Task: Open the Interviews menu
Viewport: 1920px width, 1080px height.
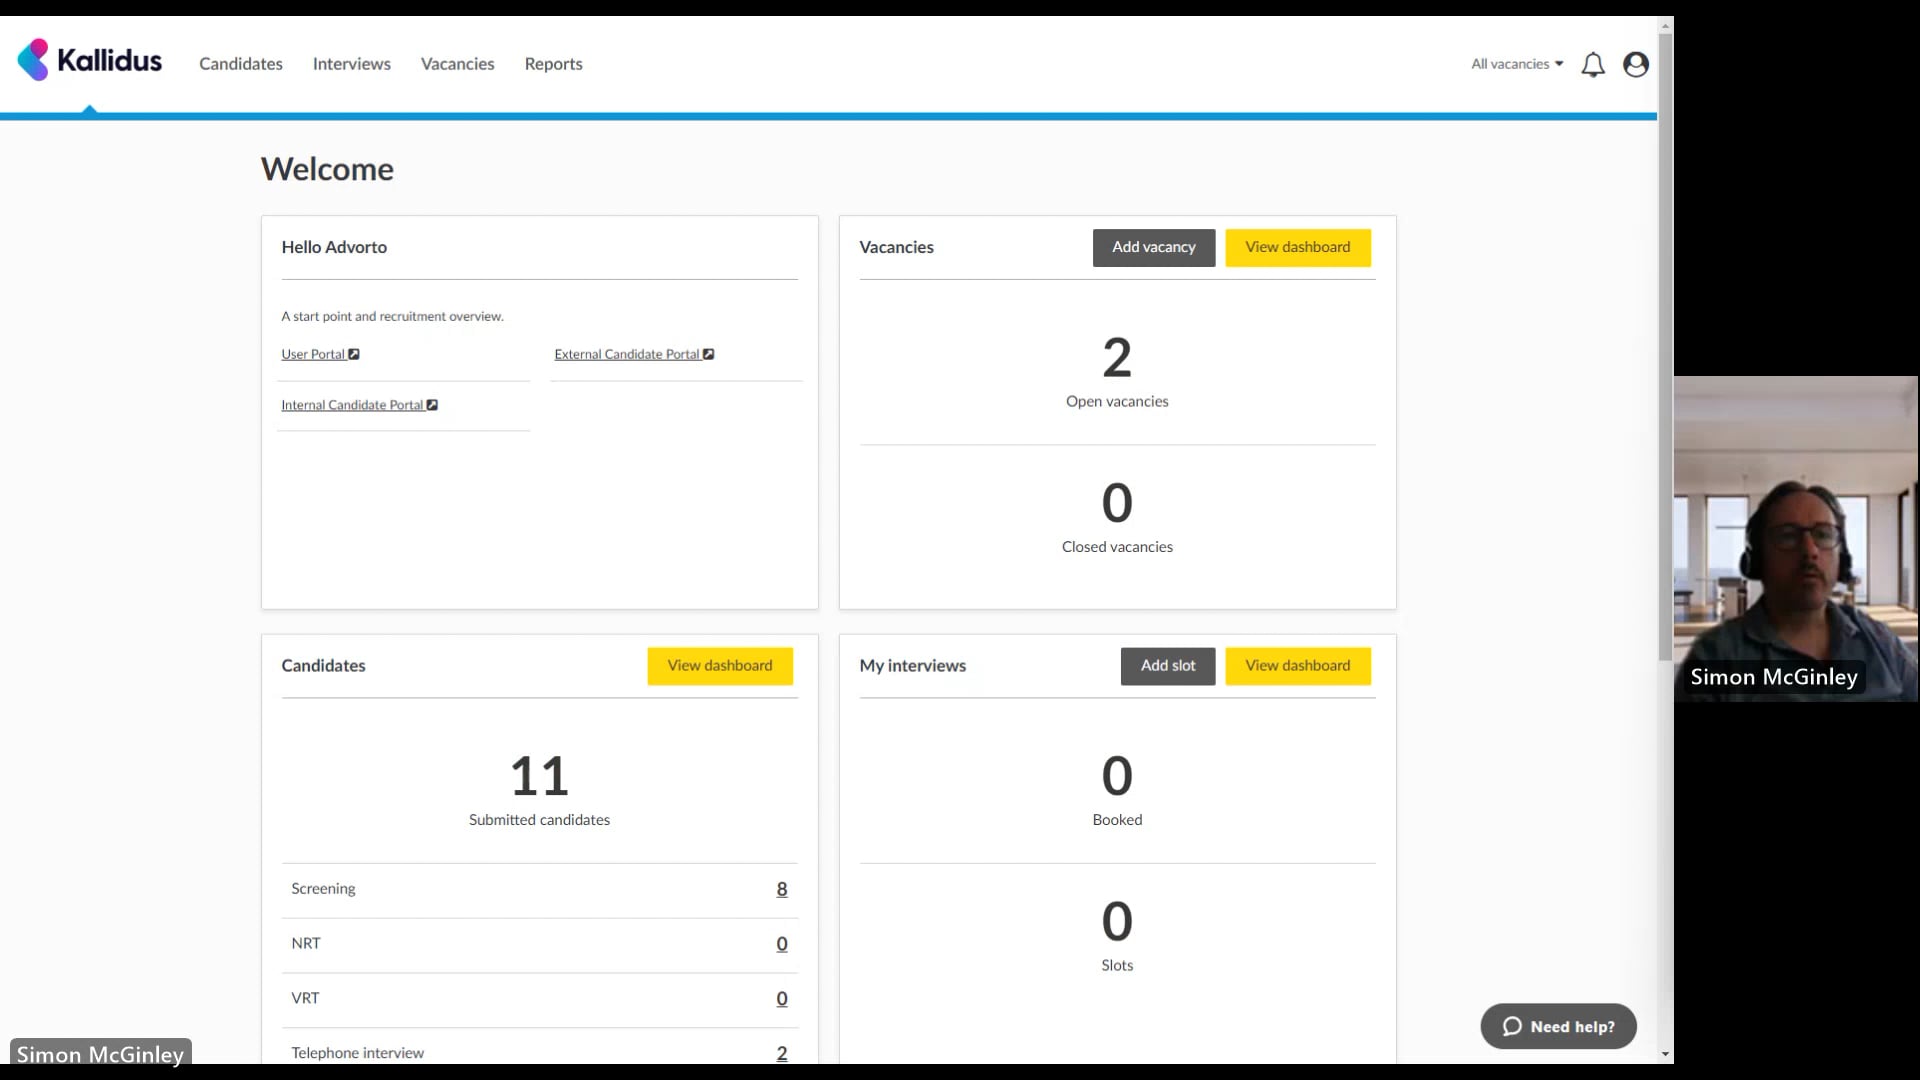Action: click(352, 64)
